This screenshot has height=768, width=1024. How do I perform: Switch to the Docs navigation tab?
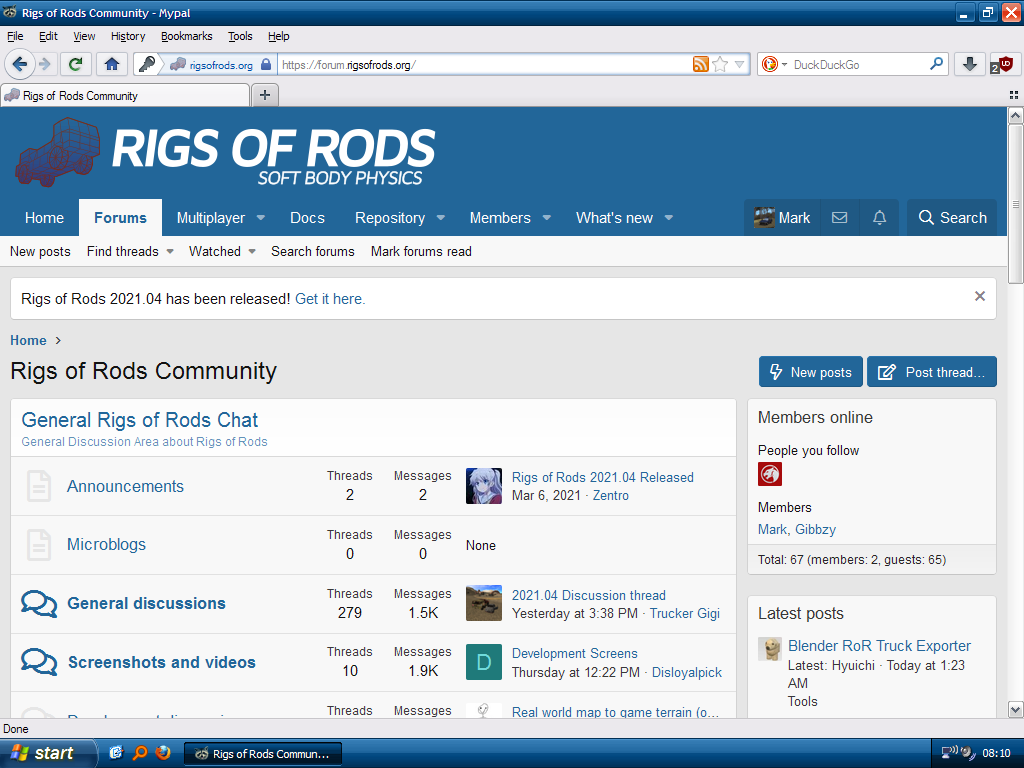[x=307, y=218]
